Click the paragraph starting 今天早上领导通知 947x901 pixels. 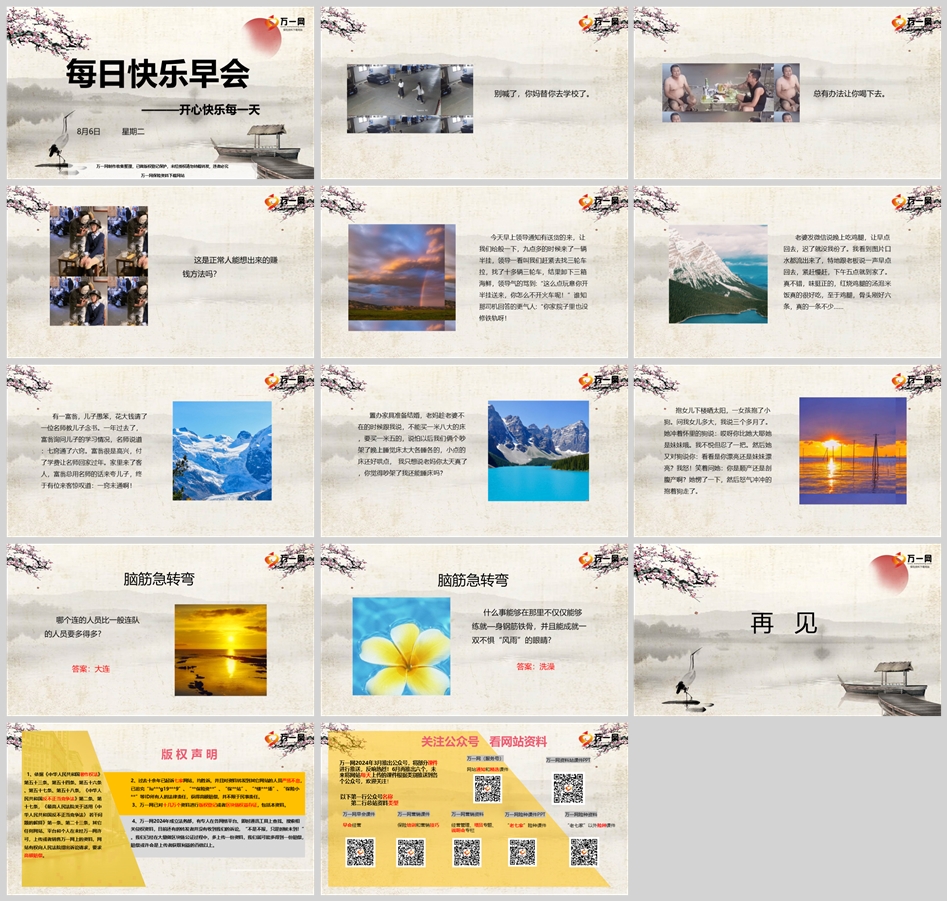click(x=533, y=277)
